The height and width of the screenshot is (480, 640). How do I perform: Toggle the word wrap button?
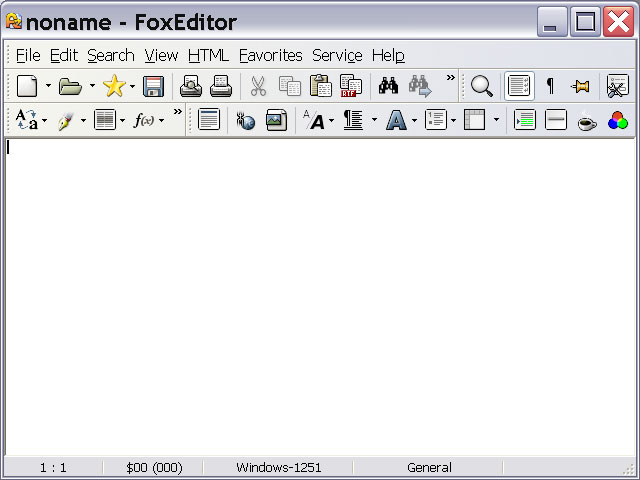[519, 86]
